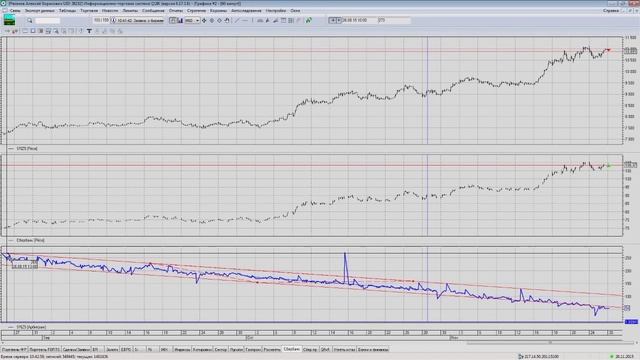Click the blue current value label on arbitrage axis
The image size is (640, 360).
[x=631, y=322]
